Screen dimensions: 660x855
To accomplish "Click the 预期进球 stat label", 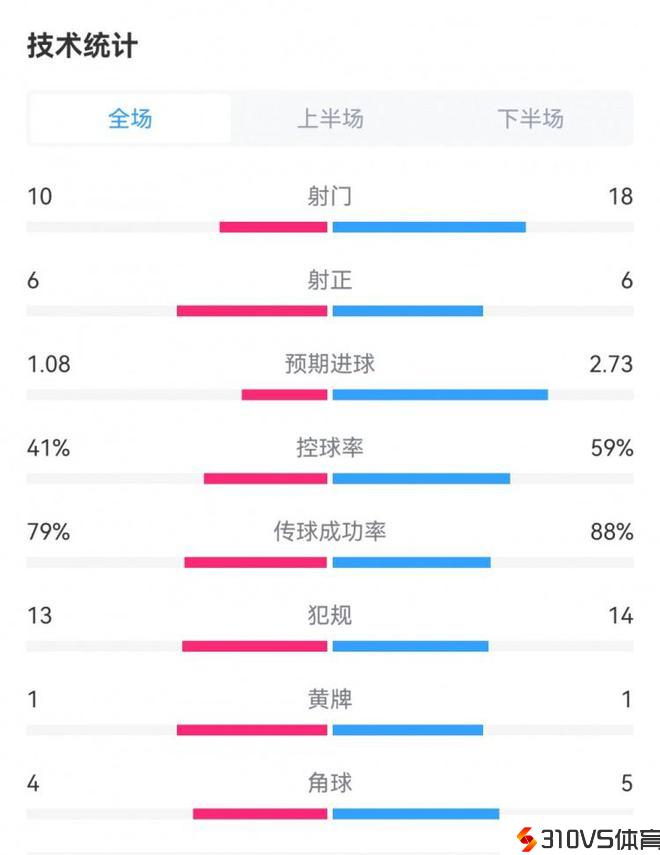I will [330, 364].
